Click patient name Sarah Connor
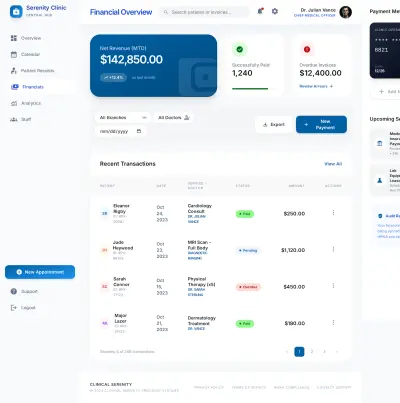Screen dimensions: 400x403 pos(121,282)
